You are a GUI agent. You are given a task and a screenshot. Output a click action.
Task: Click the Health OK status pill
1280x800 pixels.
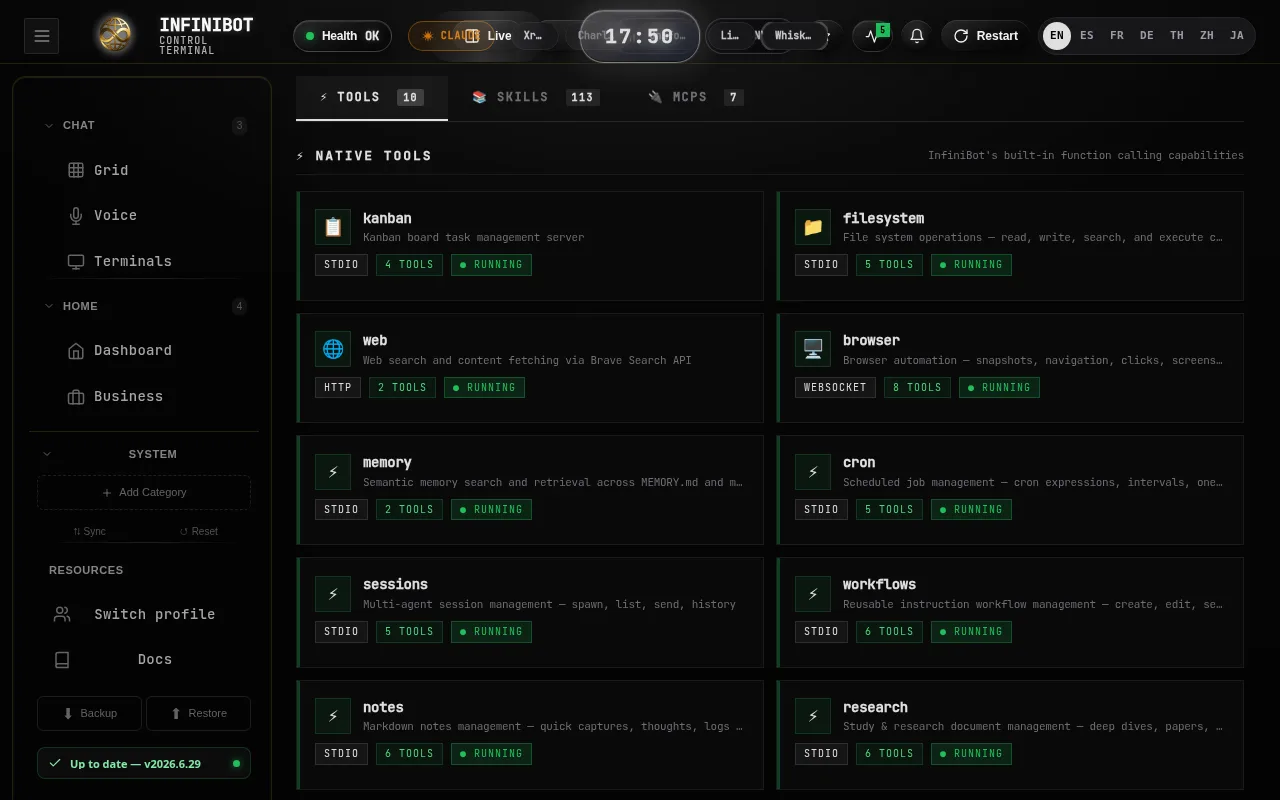[342, 36]
